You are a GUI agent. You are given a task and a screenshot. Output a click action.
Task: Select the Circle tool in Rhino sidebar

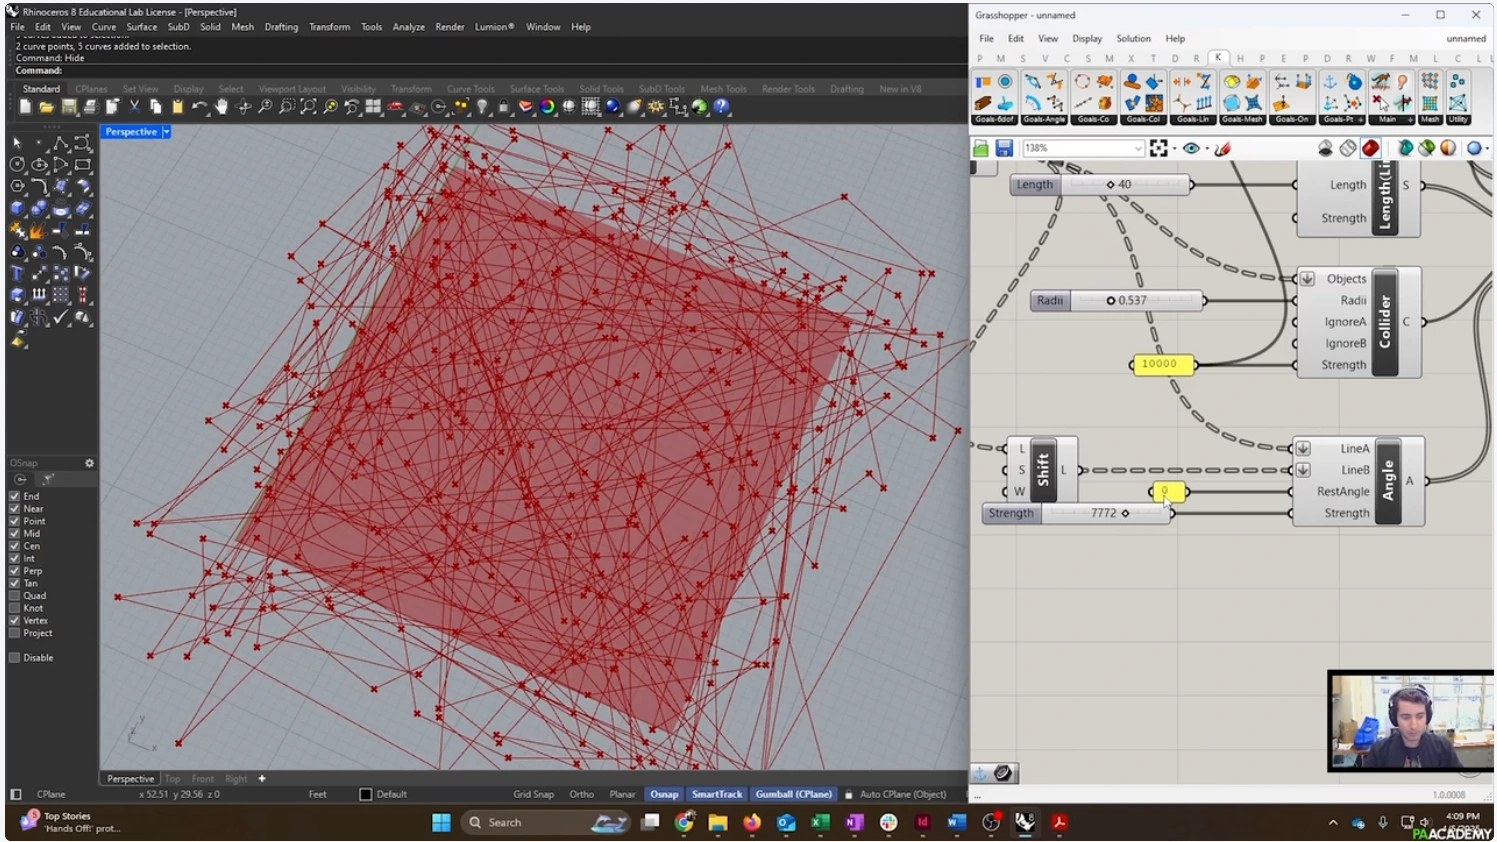point(17,164)
